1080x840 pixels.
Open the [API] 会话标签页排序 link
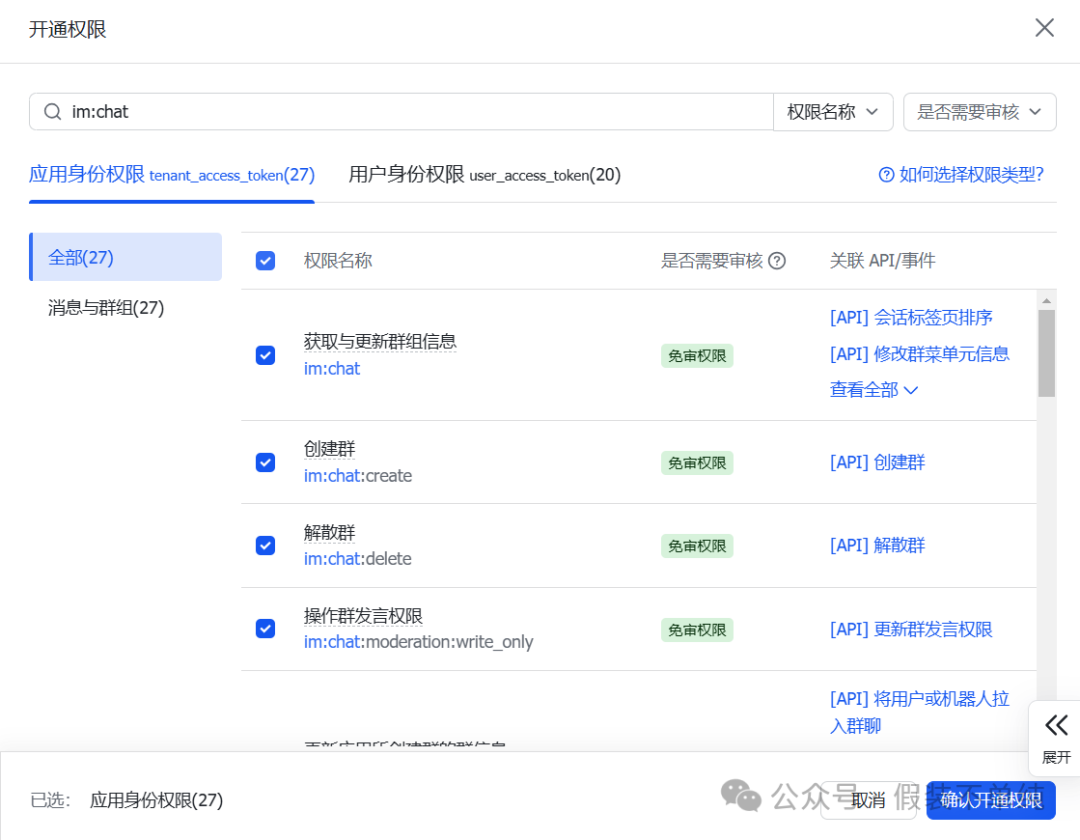pos(911,317)
